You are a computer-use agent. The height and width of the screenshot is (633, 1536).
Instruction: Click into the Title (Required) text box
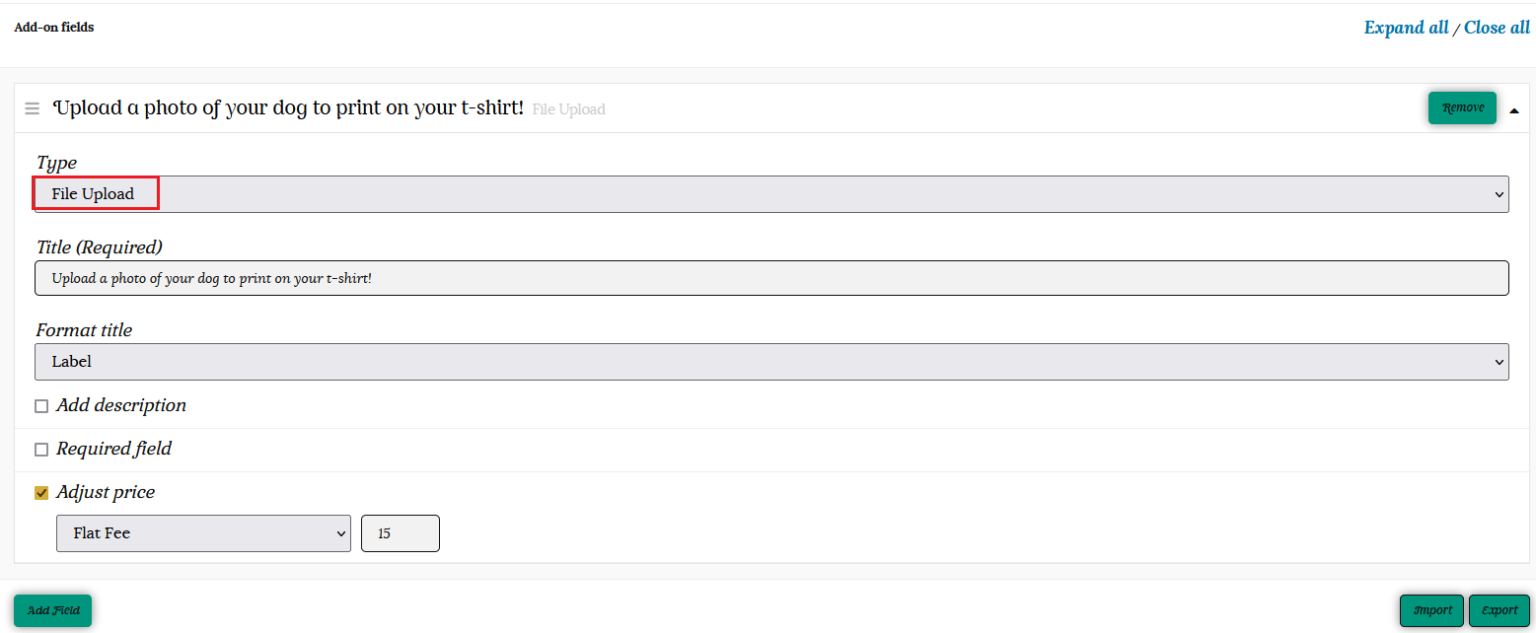tap(771, 278)
